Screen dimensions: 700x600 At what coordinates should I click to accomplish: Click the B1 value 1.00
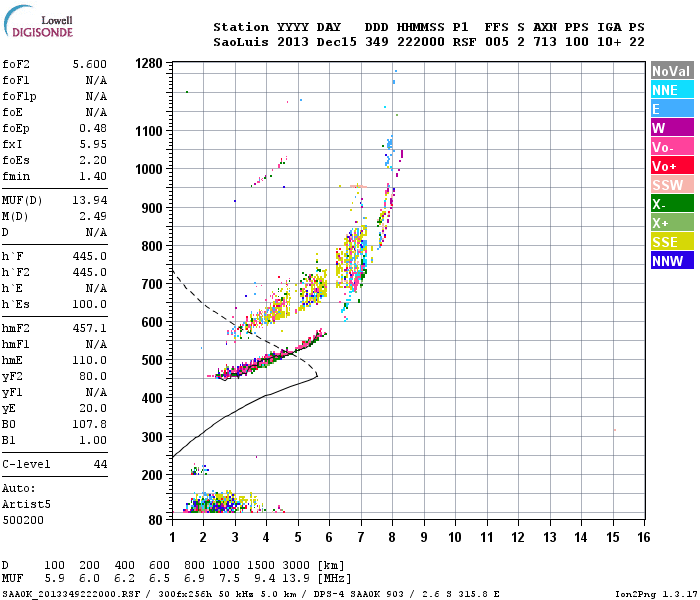(93, 440)
